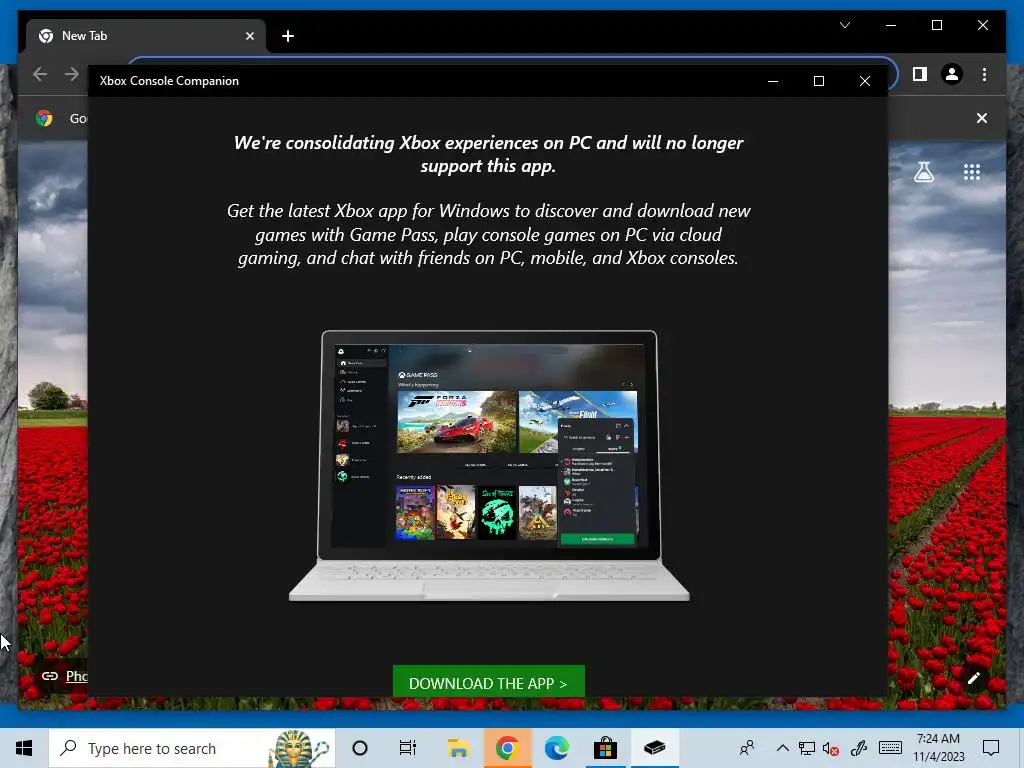Maximize the Xbox Console Companion window
Screen dimensions: 1024x768
point(819,81)
